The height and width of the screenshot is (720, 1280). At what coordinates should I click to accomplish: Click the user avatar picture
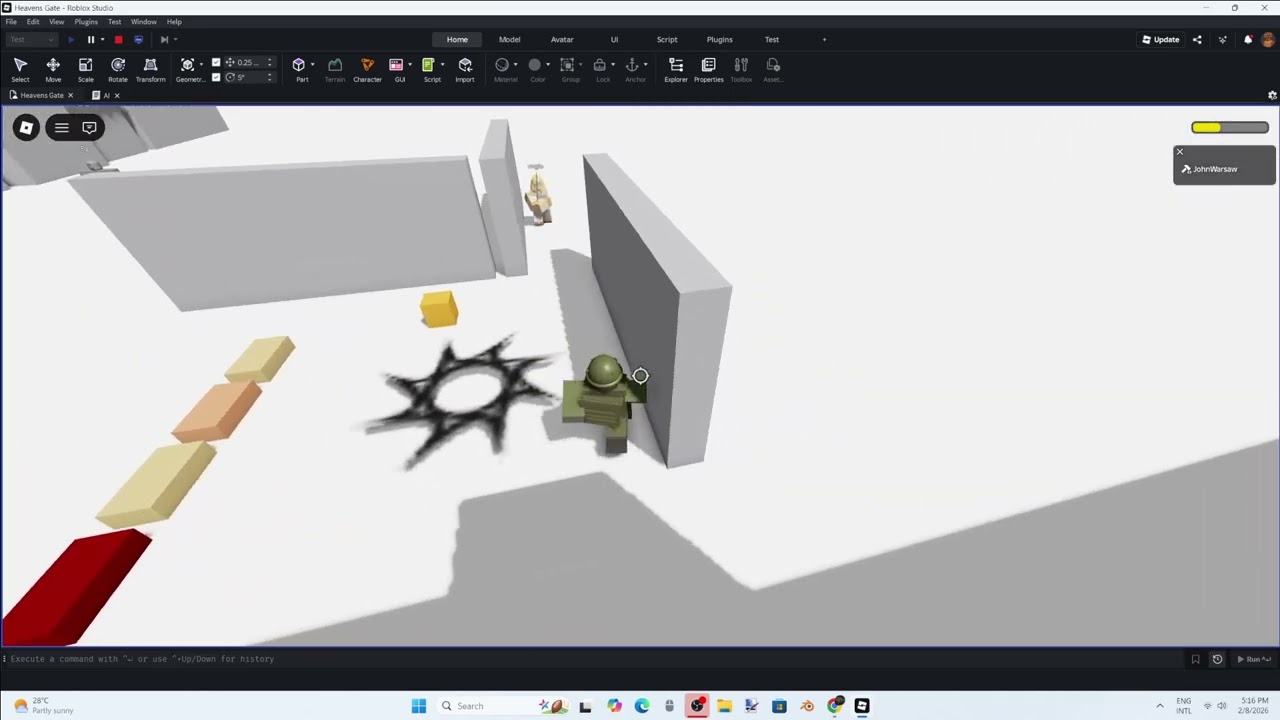pyautogui.click(x=1268, y=40)
